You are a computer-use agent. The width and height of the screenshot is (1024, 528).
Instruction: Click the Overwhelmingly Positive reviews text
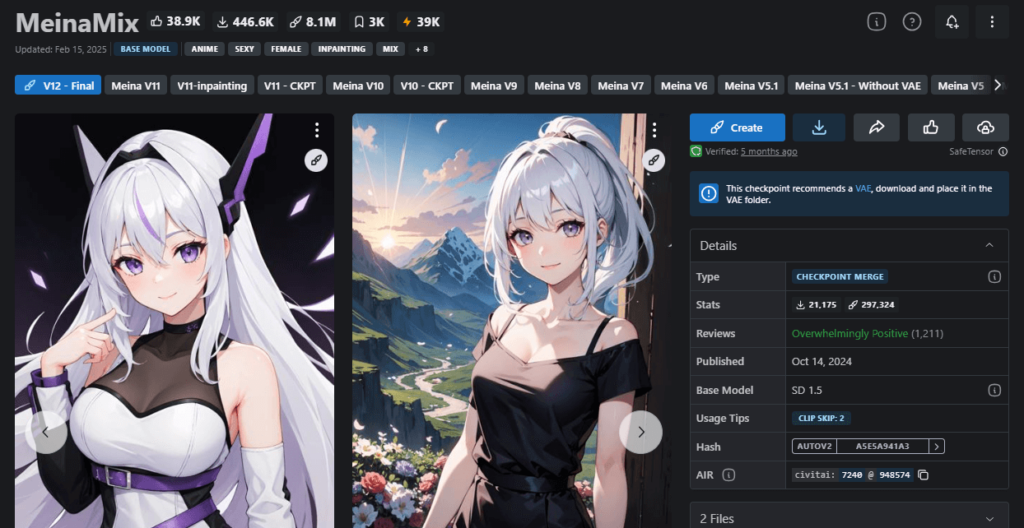(850, 333)
